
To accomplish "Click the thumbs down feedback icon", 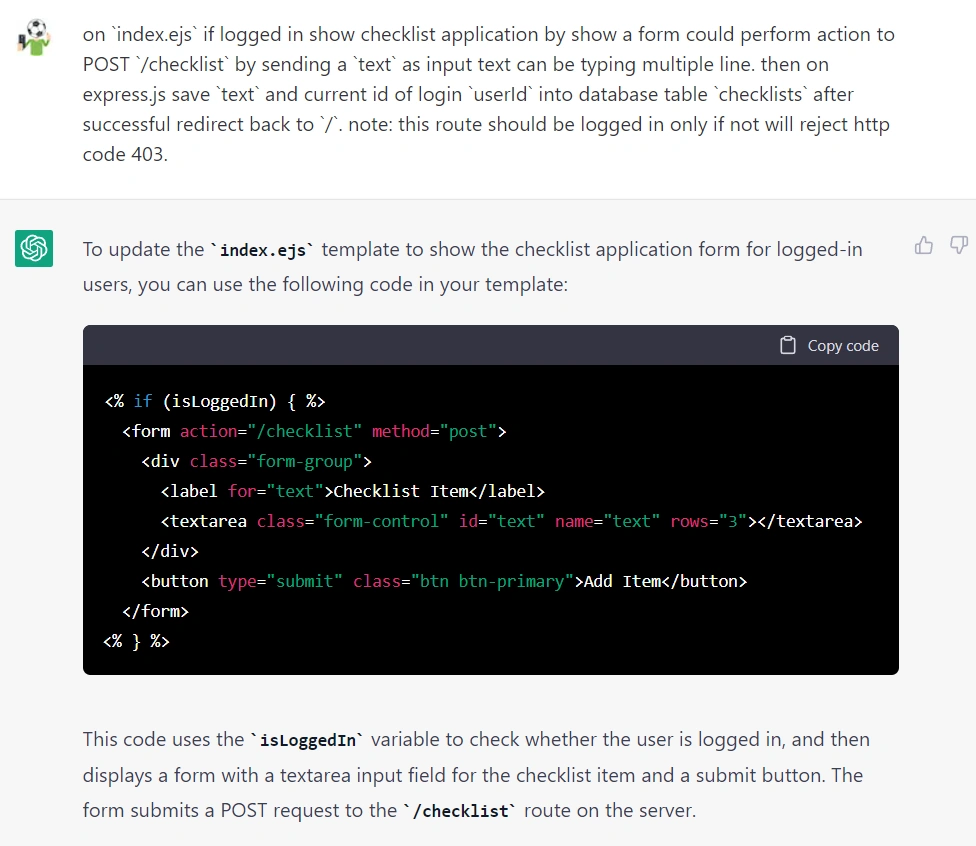I will (x=959, y=246).
